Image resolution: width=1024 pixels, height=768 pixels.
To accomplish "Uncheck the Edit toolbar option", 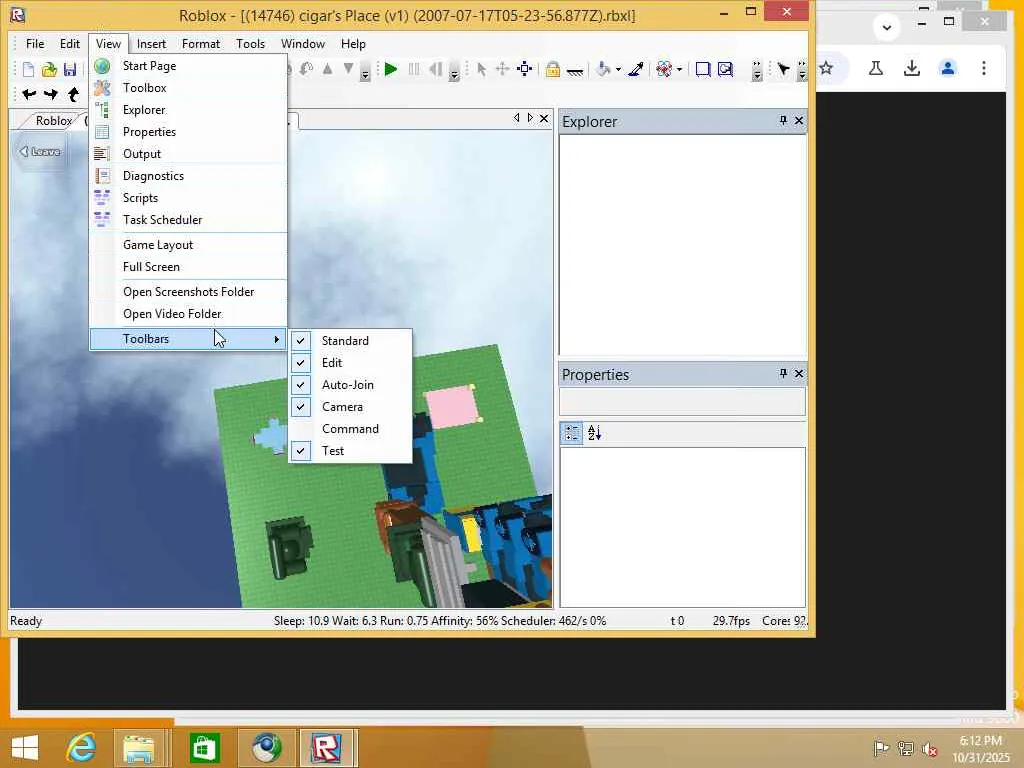I will (x=350, y=362).
